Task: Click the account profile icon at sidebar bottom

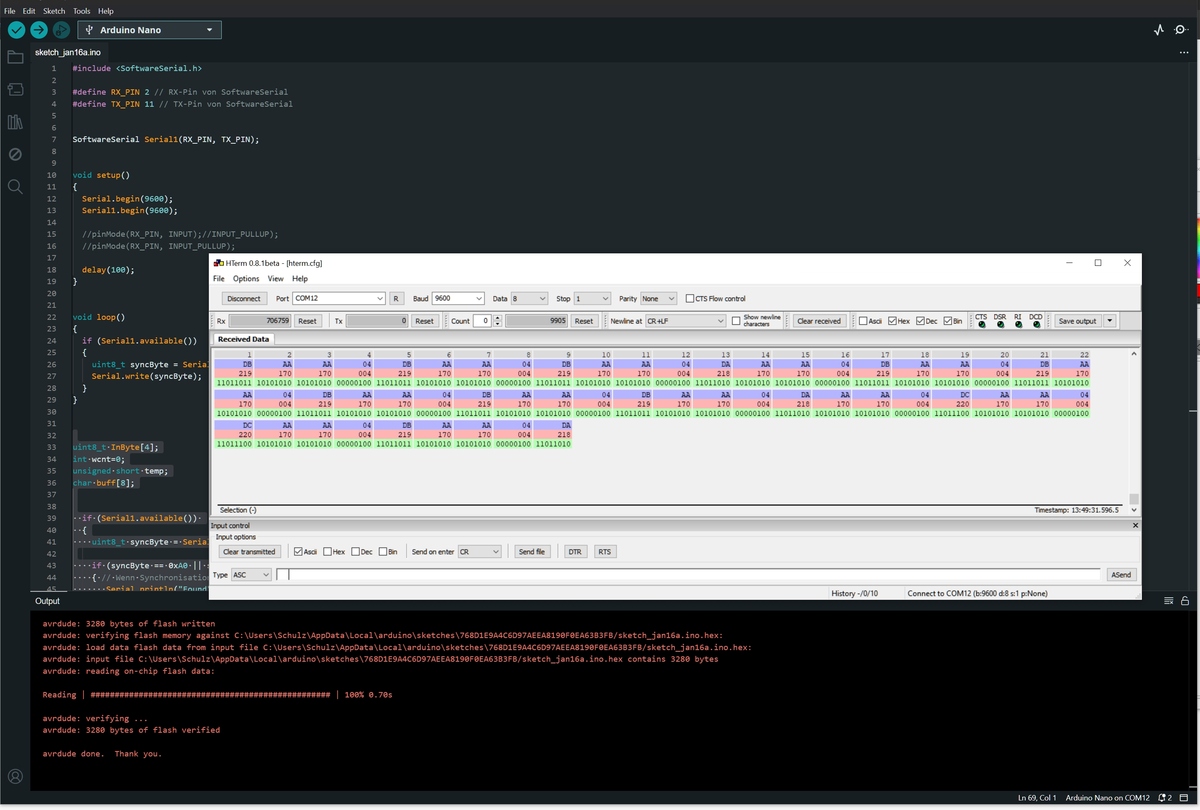Action: pyautogui.click(x=15, y=776)
